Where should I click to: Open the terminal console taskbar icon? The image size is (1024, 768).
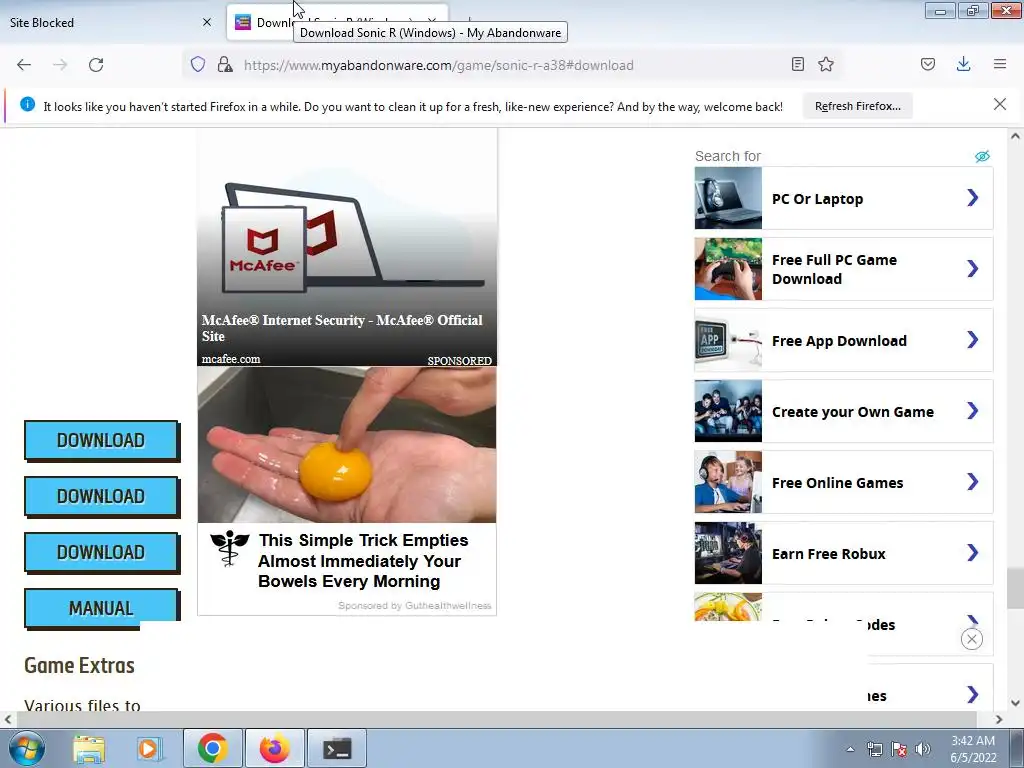[337, 748]
